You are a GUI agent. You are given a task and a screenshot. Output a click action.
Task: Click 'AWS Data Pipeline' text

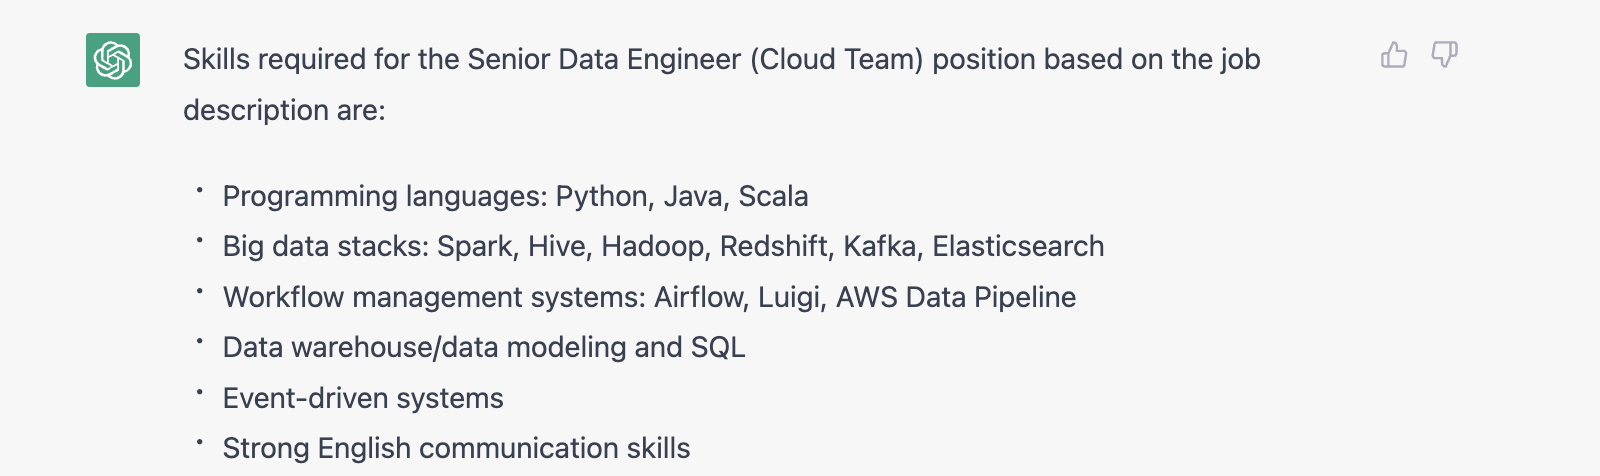[956, 297]
